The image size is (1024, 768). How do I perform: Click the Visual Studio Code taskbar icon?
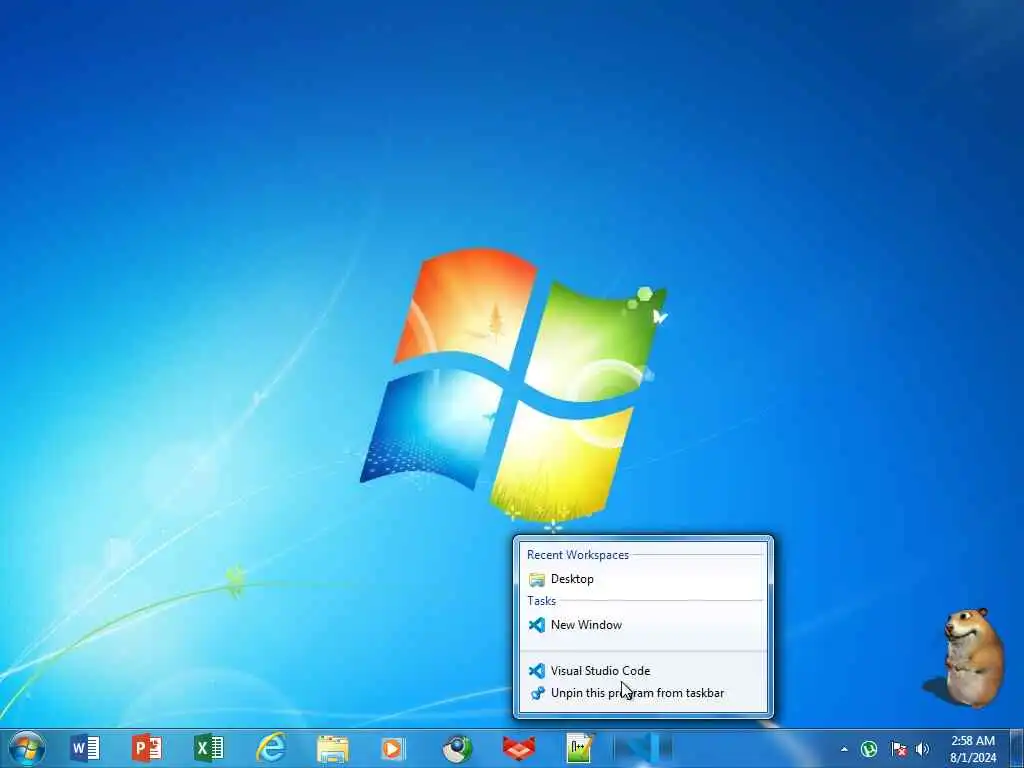tap(643, 748)
